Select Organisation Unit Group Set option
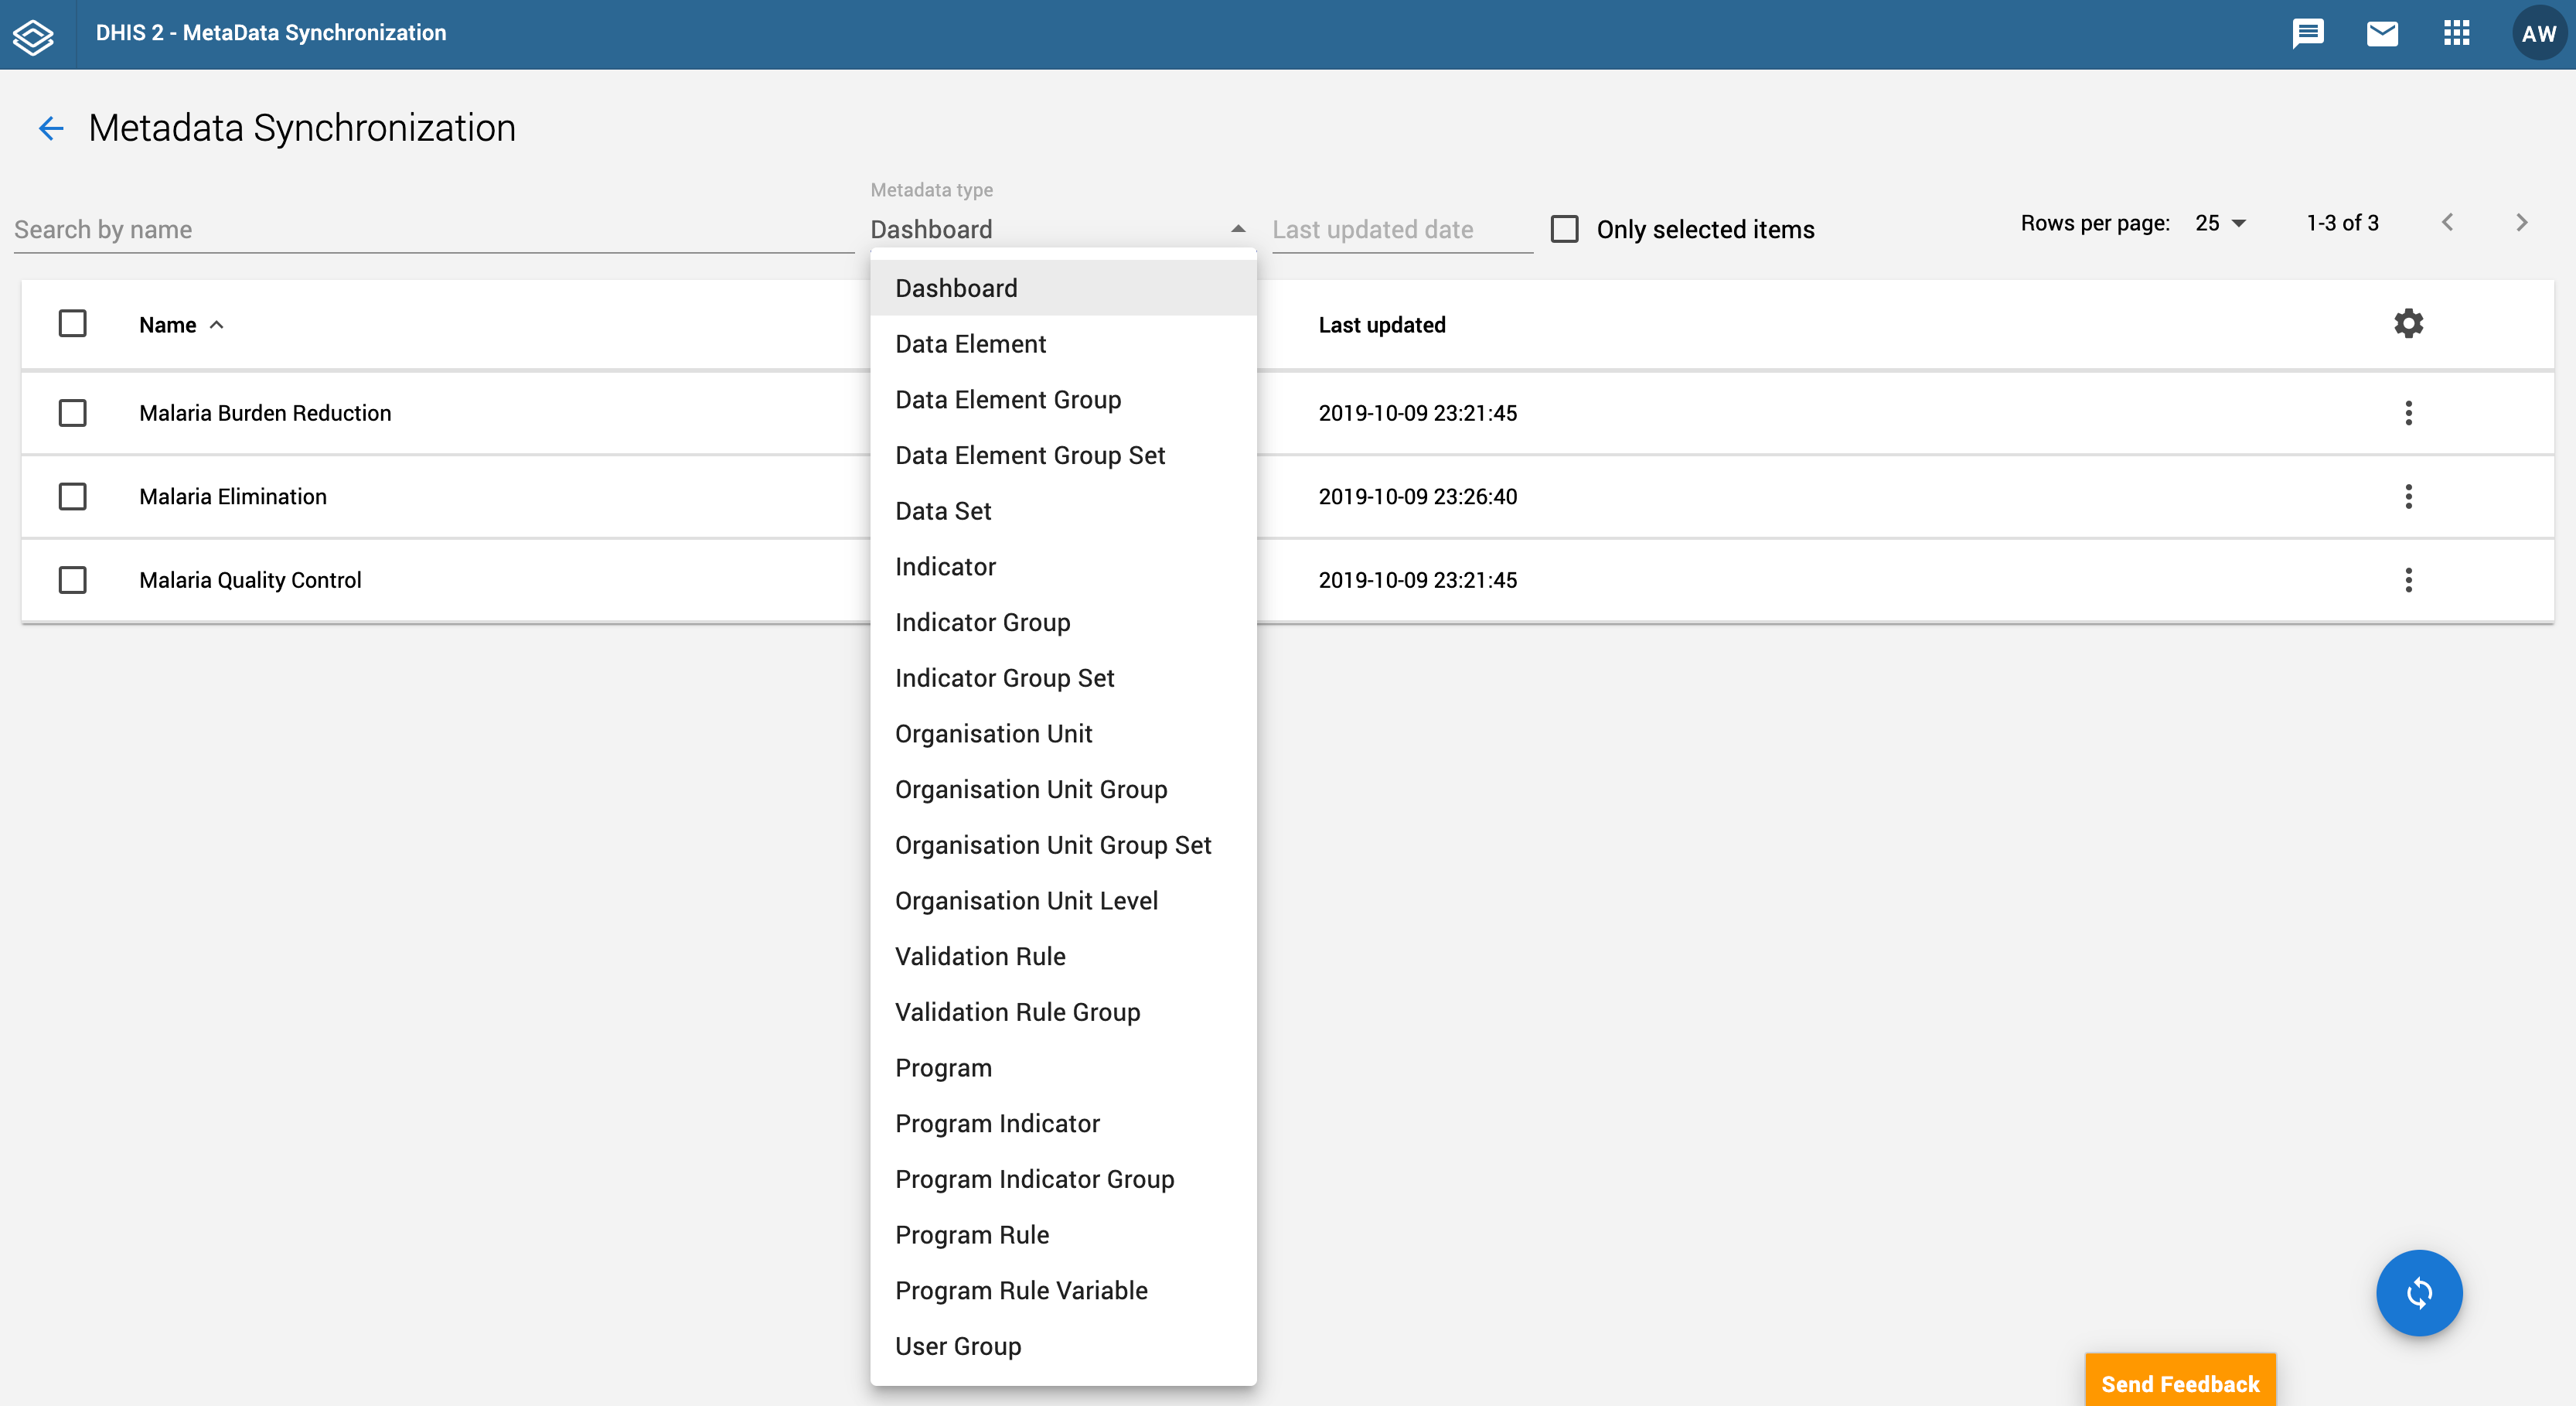The image size is (2576, 1406). 1052,846
